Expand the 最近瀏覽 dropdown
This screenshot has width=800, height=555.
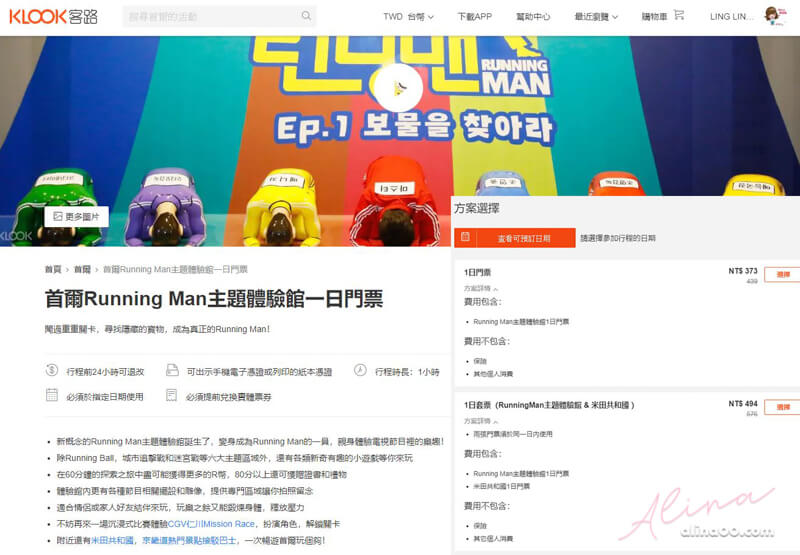pyautogui.click(x=596, y=16)
